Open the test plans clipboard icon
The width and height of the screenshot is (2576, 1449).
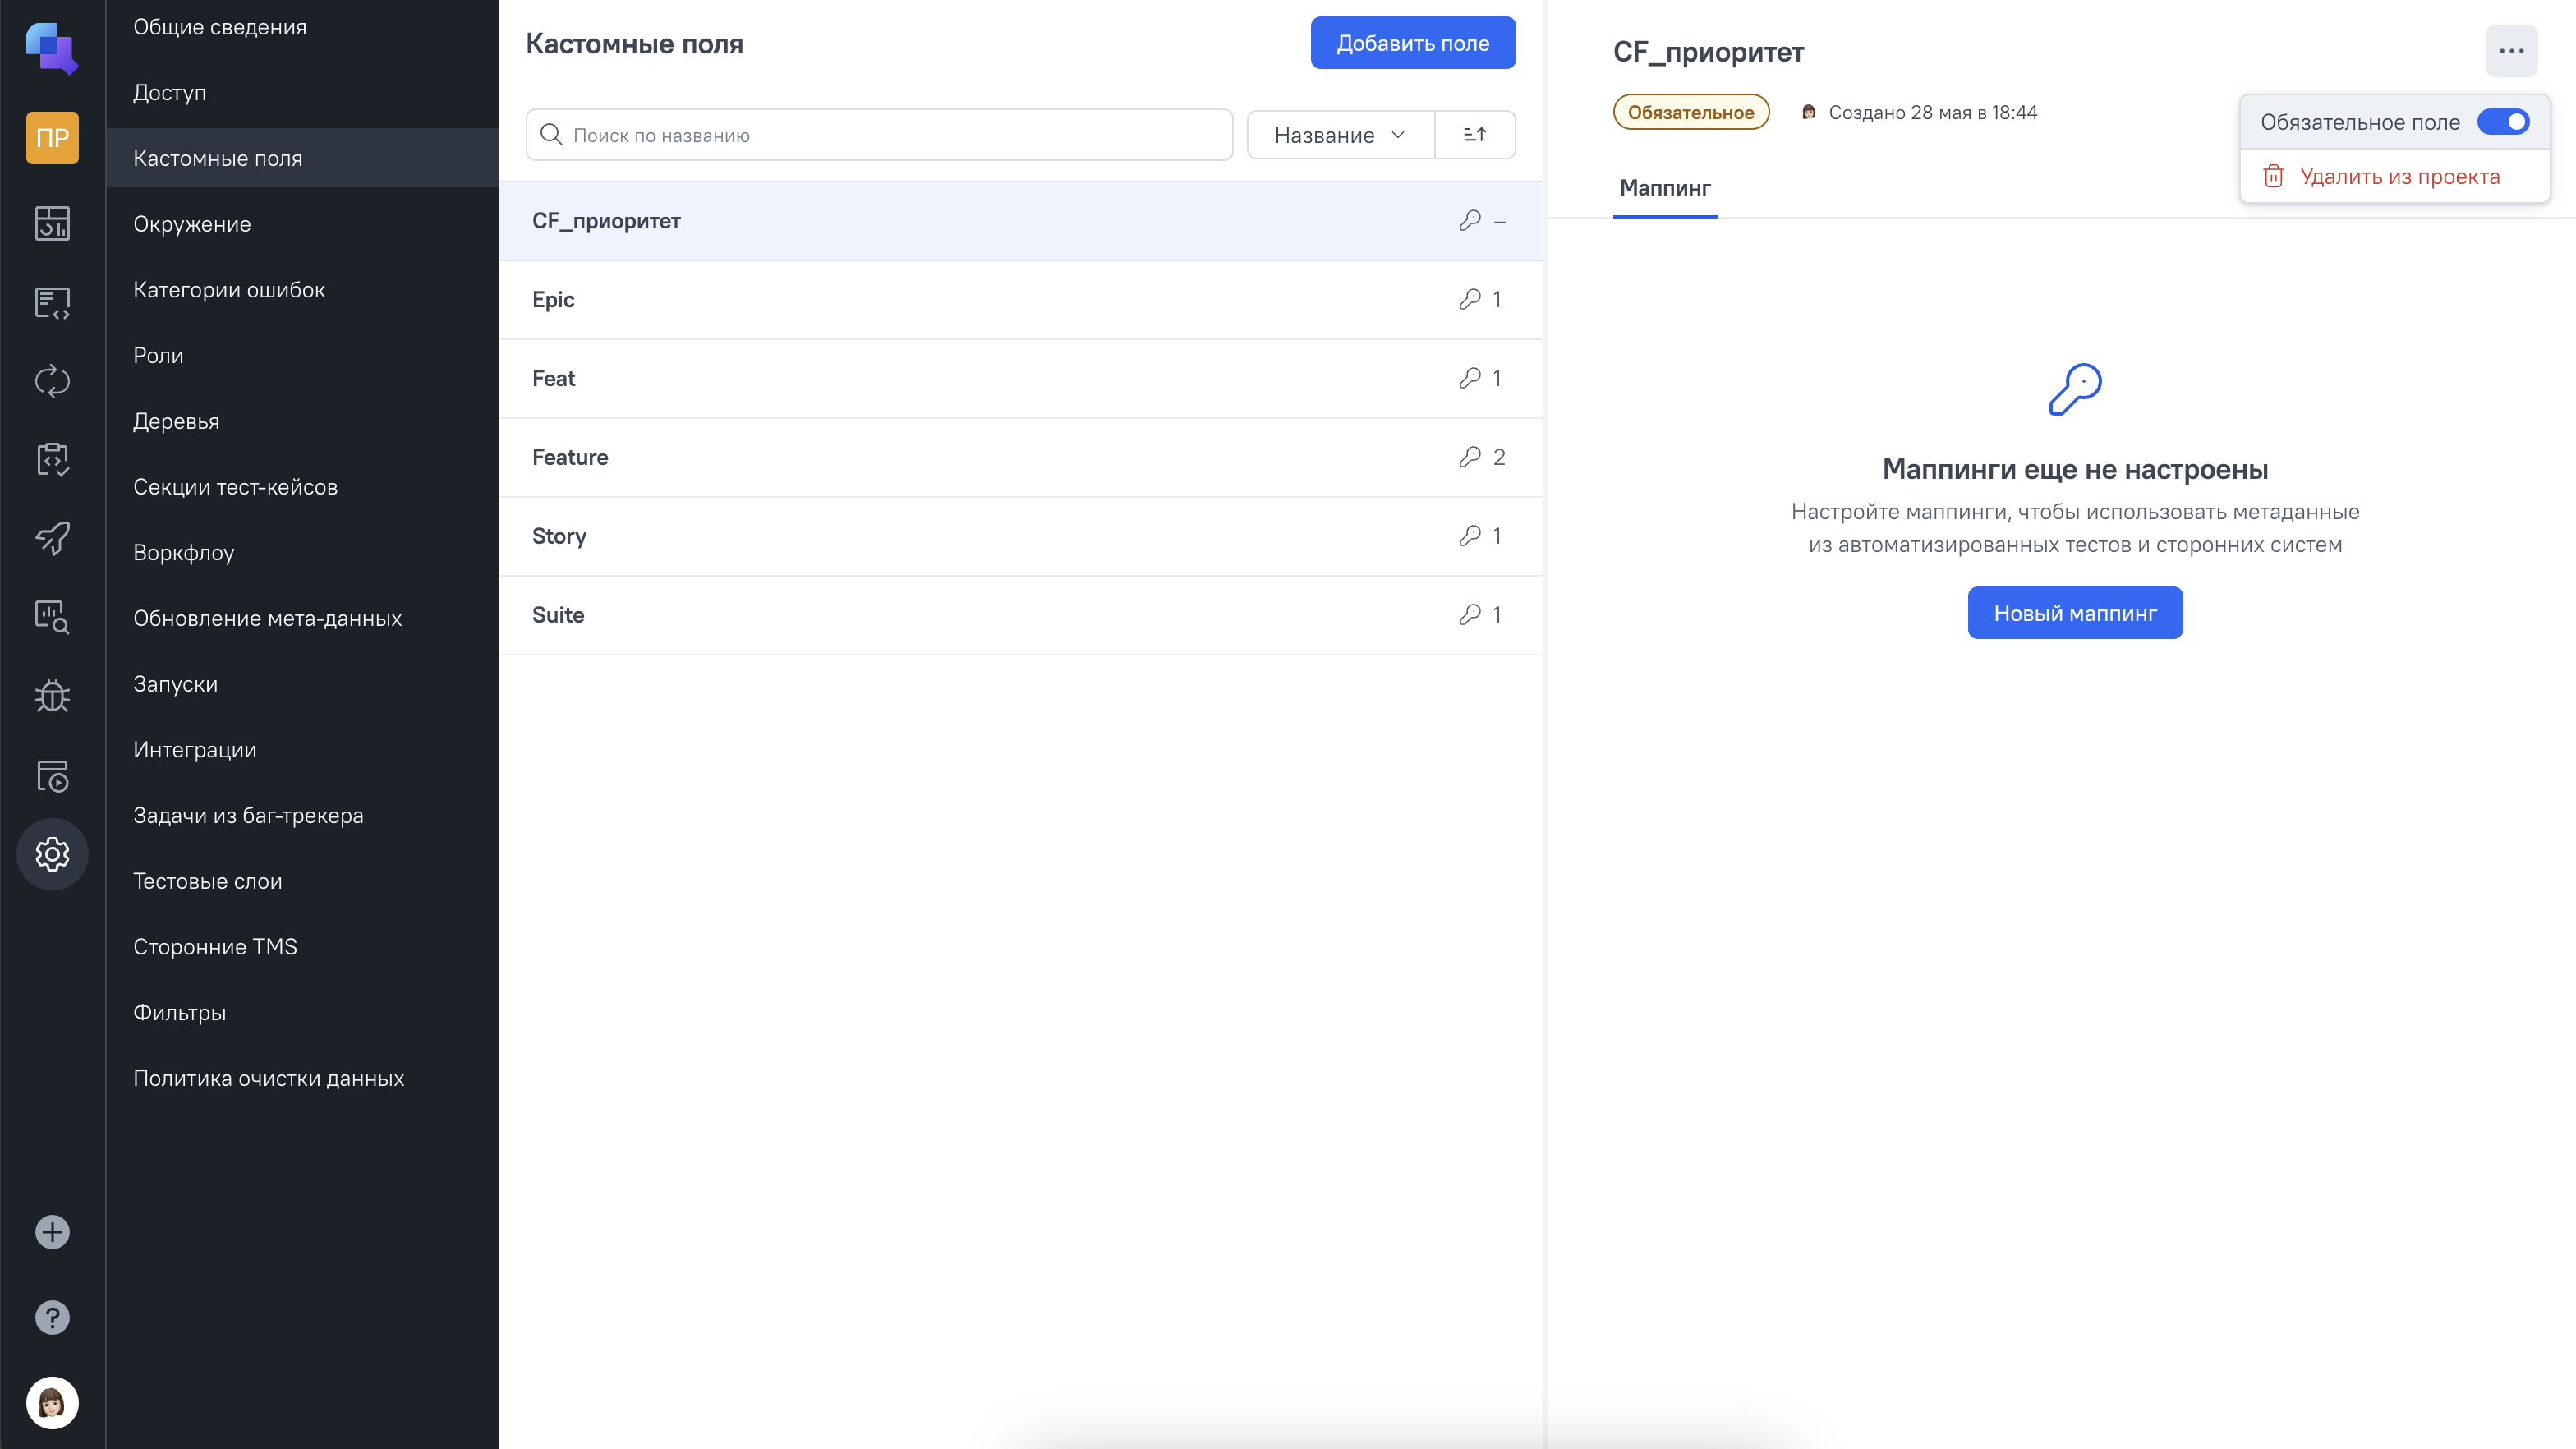click(52, 460)
